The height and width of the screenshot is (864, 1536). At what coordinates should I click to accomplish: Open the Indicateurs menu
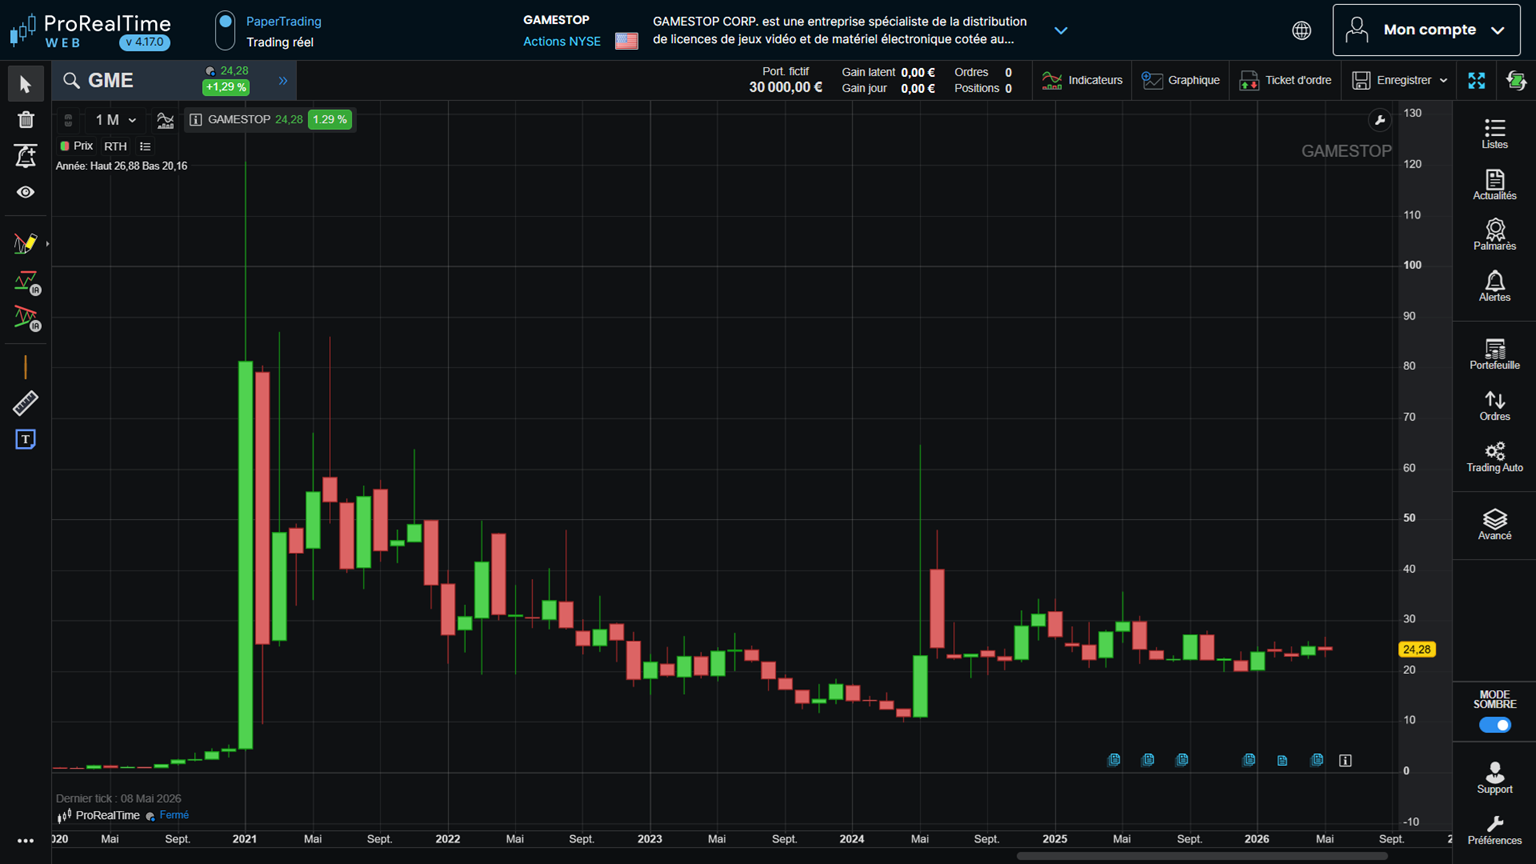(x=1082, y=80)
